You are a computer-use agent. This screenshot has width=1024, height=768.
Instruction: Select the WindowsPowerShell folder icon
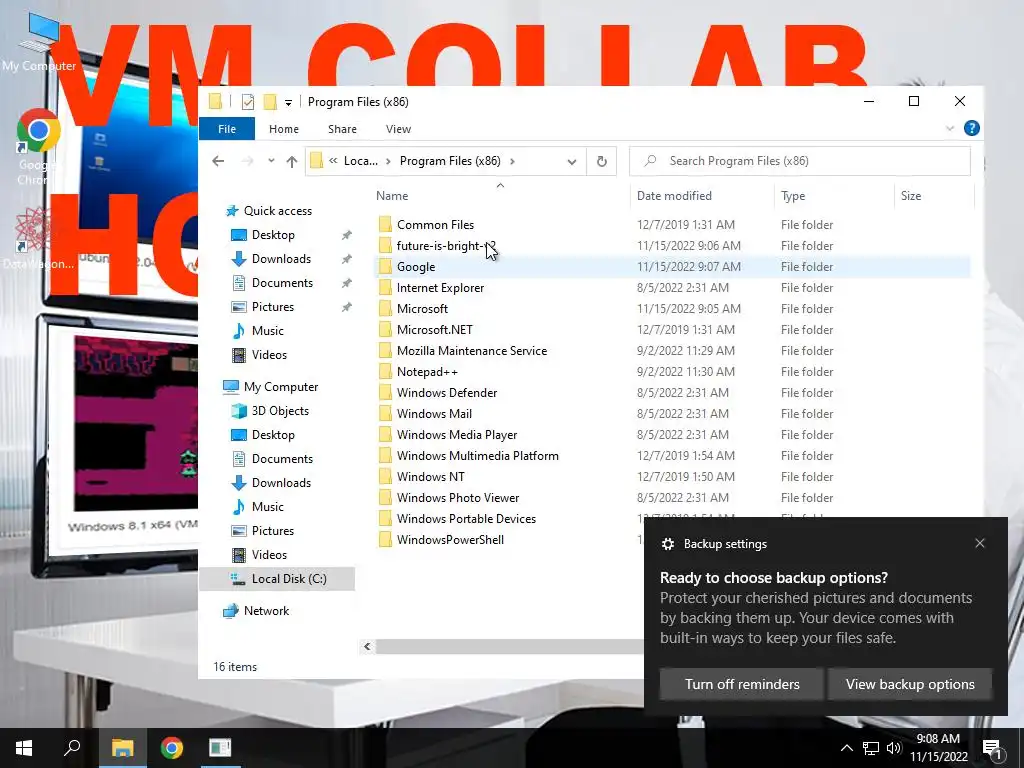click(x=385, y=539)
